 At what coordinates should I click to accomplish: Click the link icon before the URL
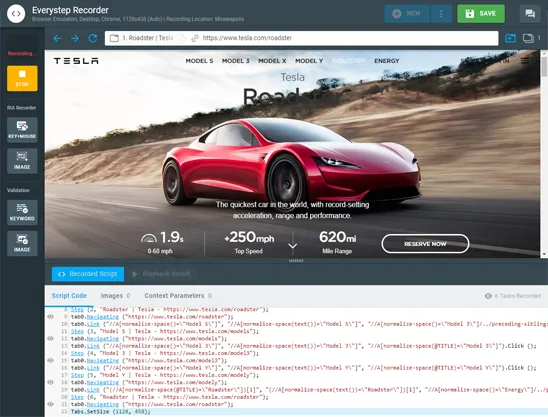(195, 38)
